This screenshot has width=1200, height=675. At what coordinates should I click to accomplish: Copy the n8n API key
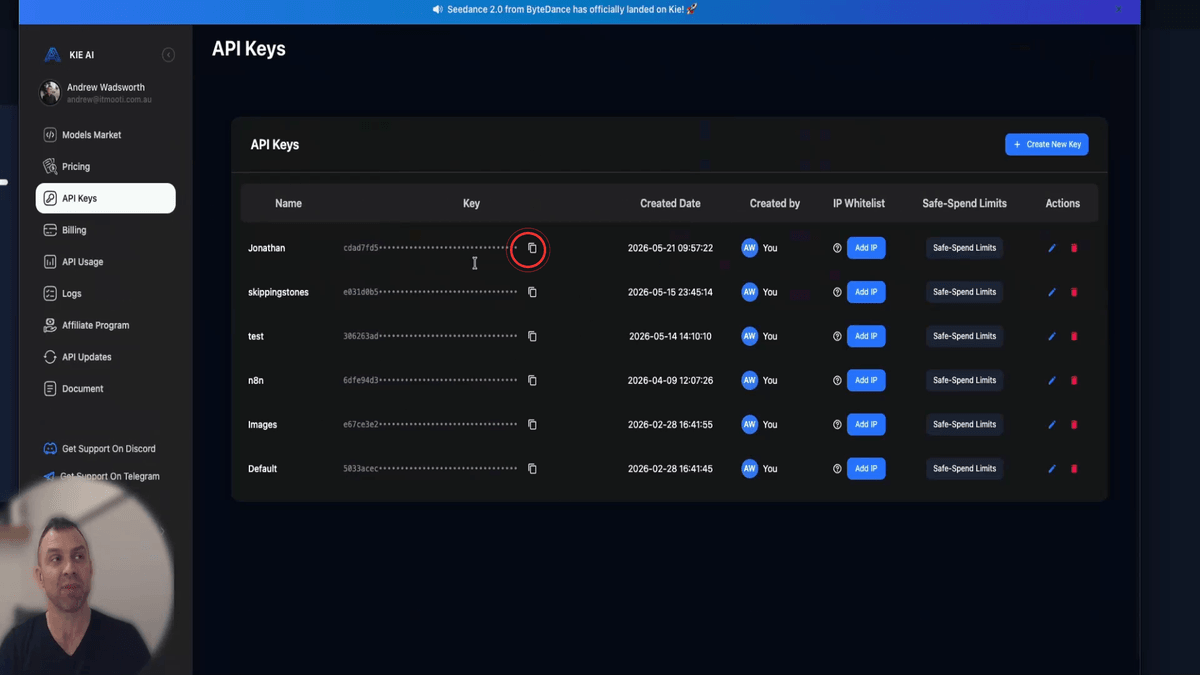532,380
